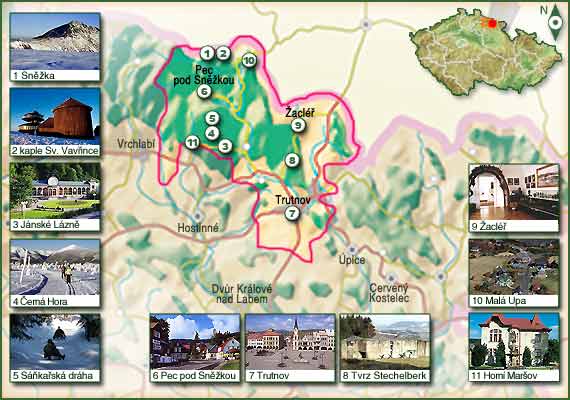
Task: Select map marker number 3
Action: [x=225, y=146]
